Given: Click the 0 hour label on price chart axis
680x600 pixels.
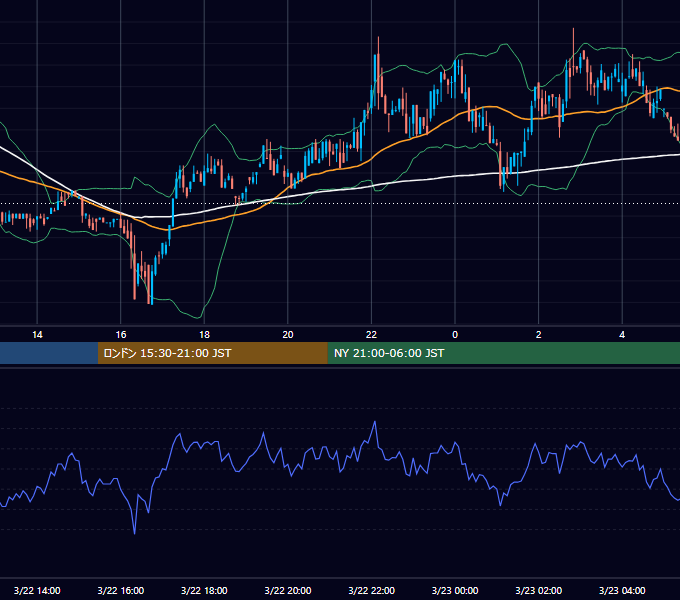Looking at the screenshot, I should click(x=455, y=335).
